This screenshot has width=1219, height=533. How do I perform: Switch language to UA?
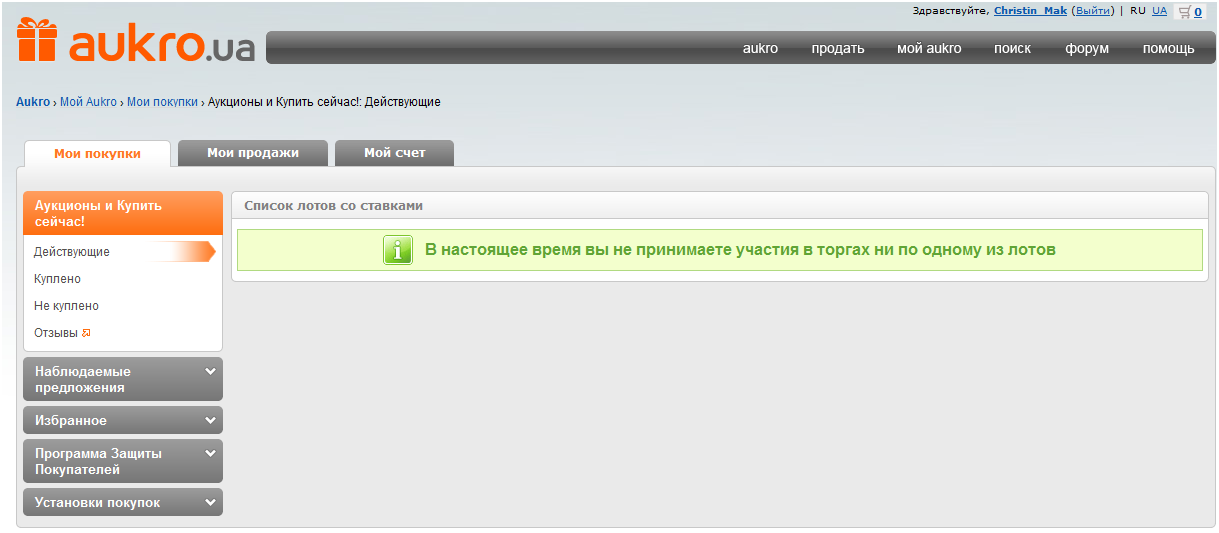[1159, 11]
